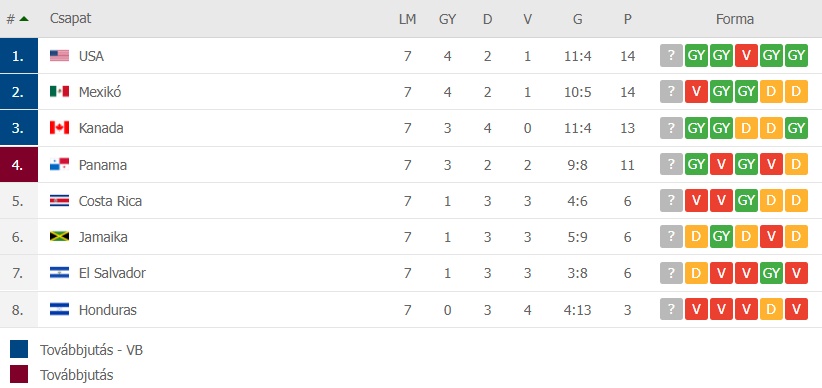
Task: Click the Jamaika flag icon
Action: tap(59, 237)
